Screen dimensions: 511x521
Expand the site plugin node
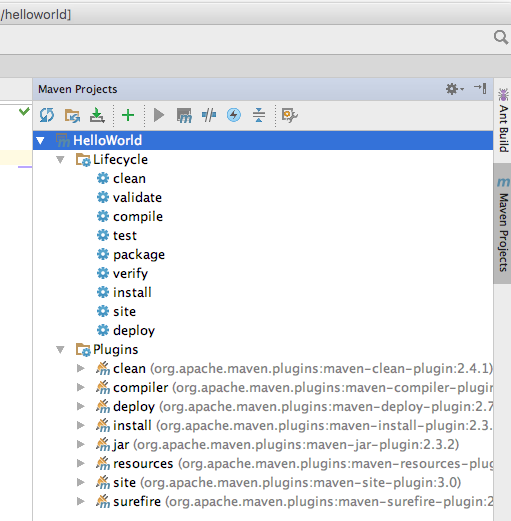click(x=80, y=483)
